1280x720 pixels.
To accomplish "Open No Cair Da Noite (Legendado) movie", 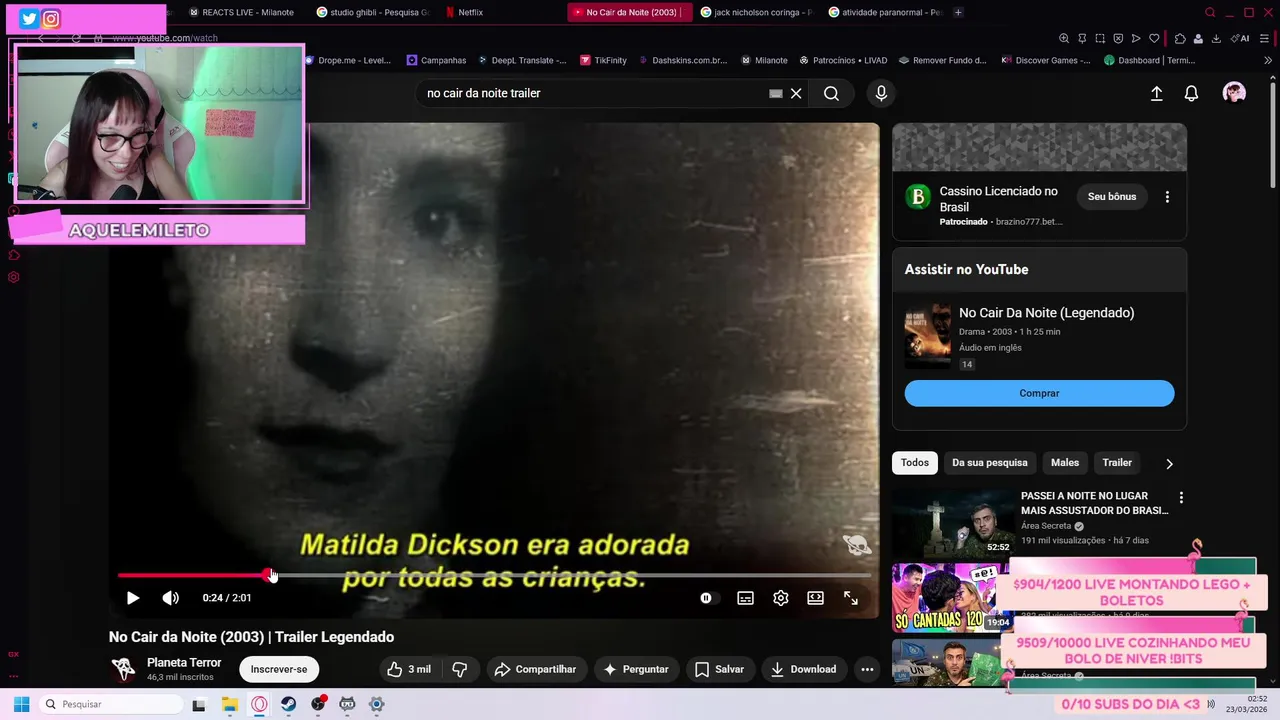I will (x=1046, y=313).
